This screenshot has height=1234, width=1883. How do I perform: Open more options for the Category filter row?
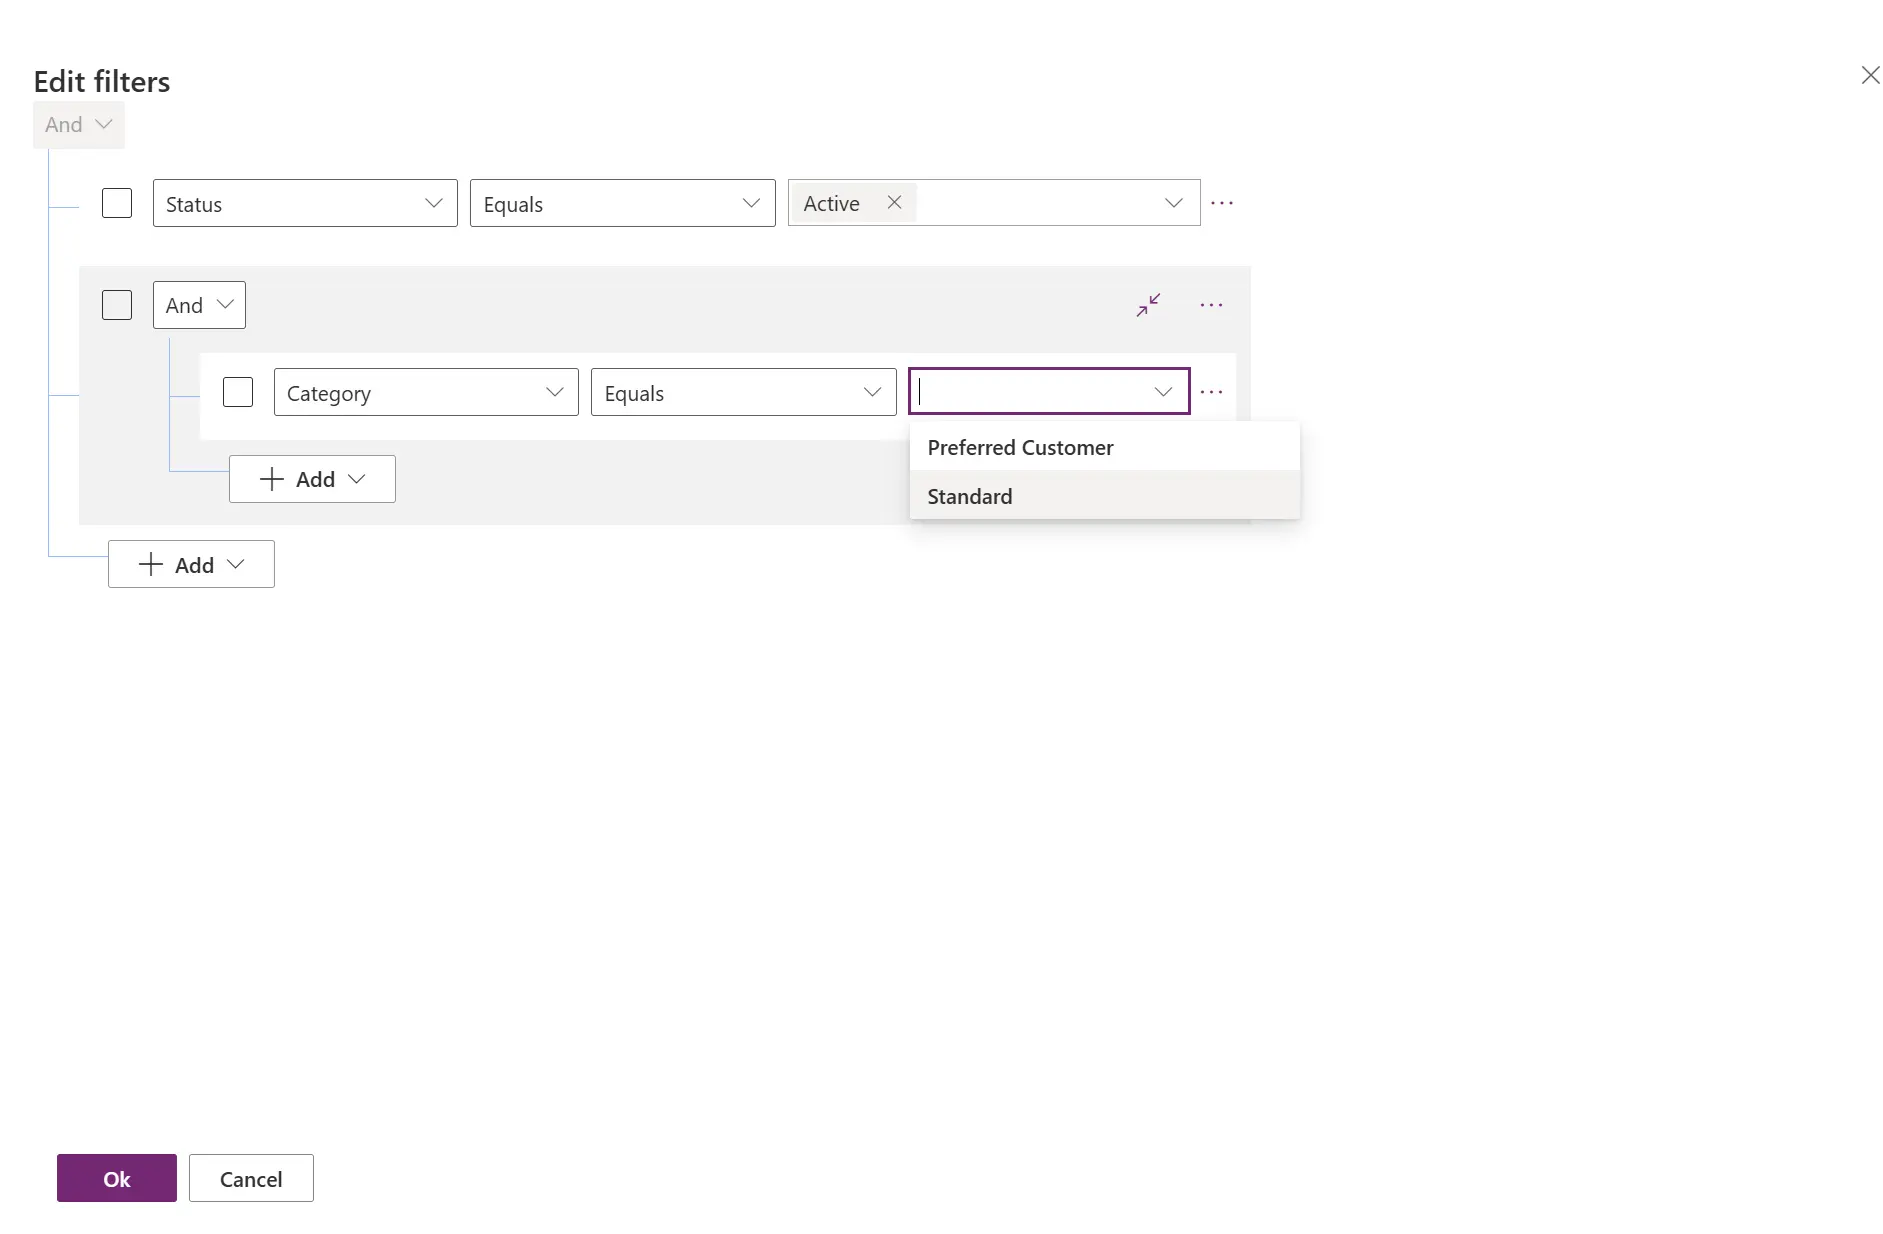click(x=1211, y=391)
